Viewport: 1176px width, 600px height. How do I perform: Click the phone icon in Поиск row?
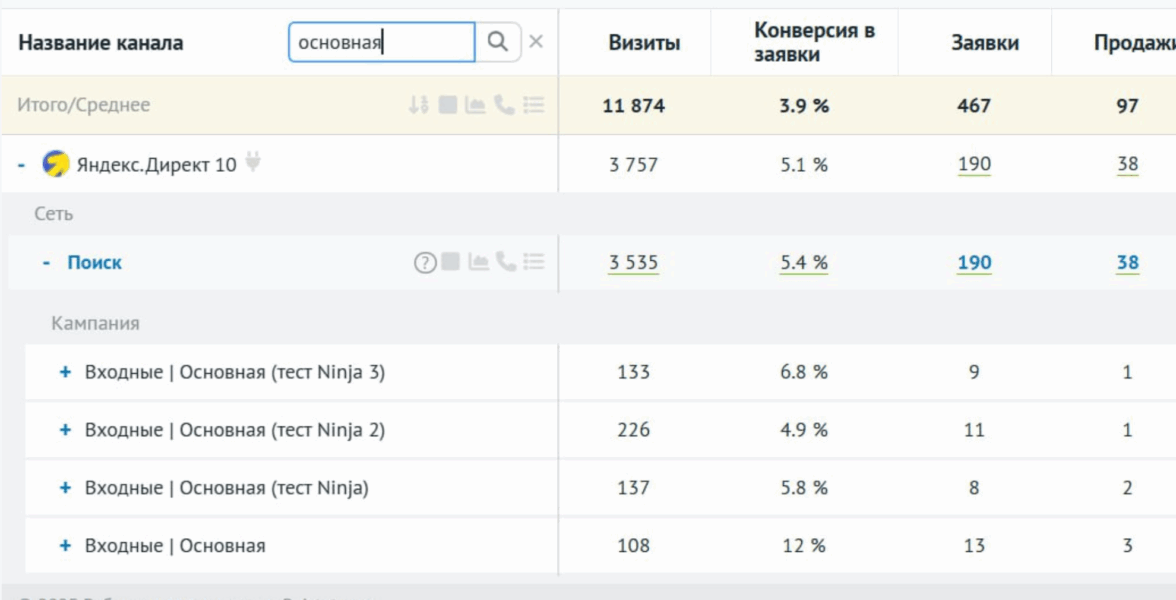506,263
